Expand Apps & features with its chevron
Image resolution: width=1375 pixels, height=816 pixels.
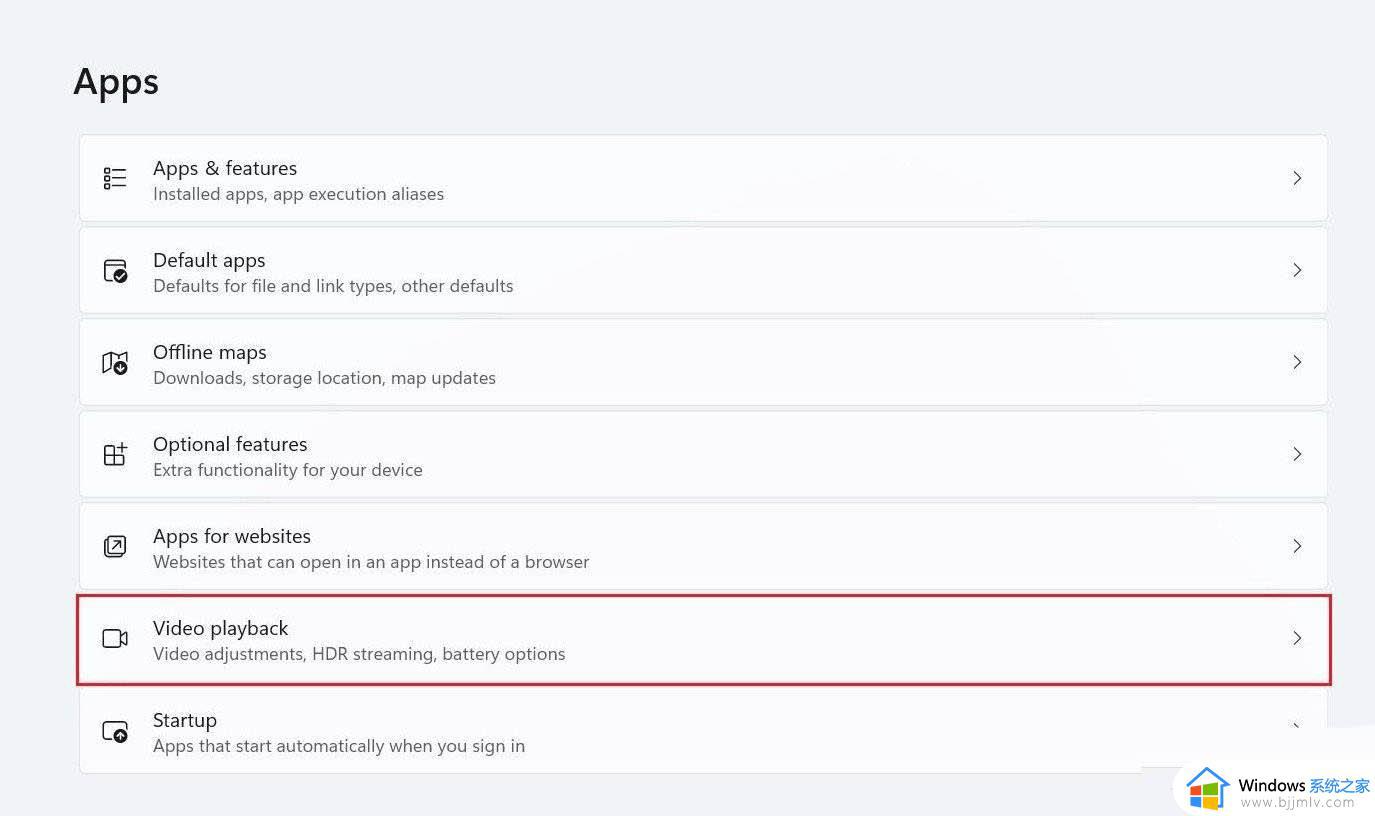pos(1297,178)
